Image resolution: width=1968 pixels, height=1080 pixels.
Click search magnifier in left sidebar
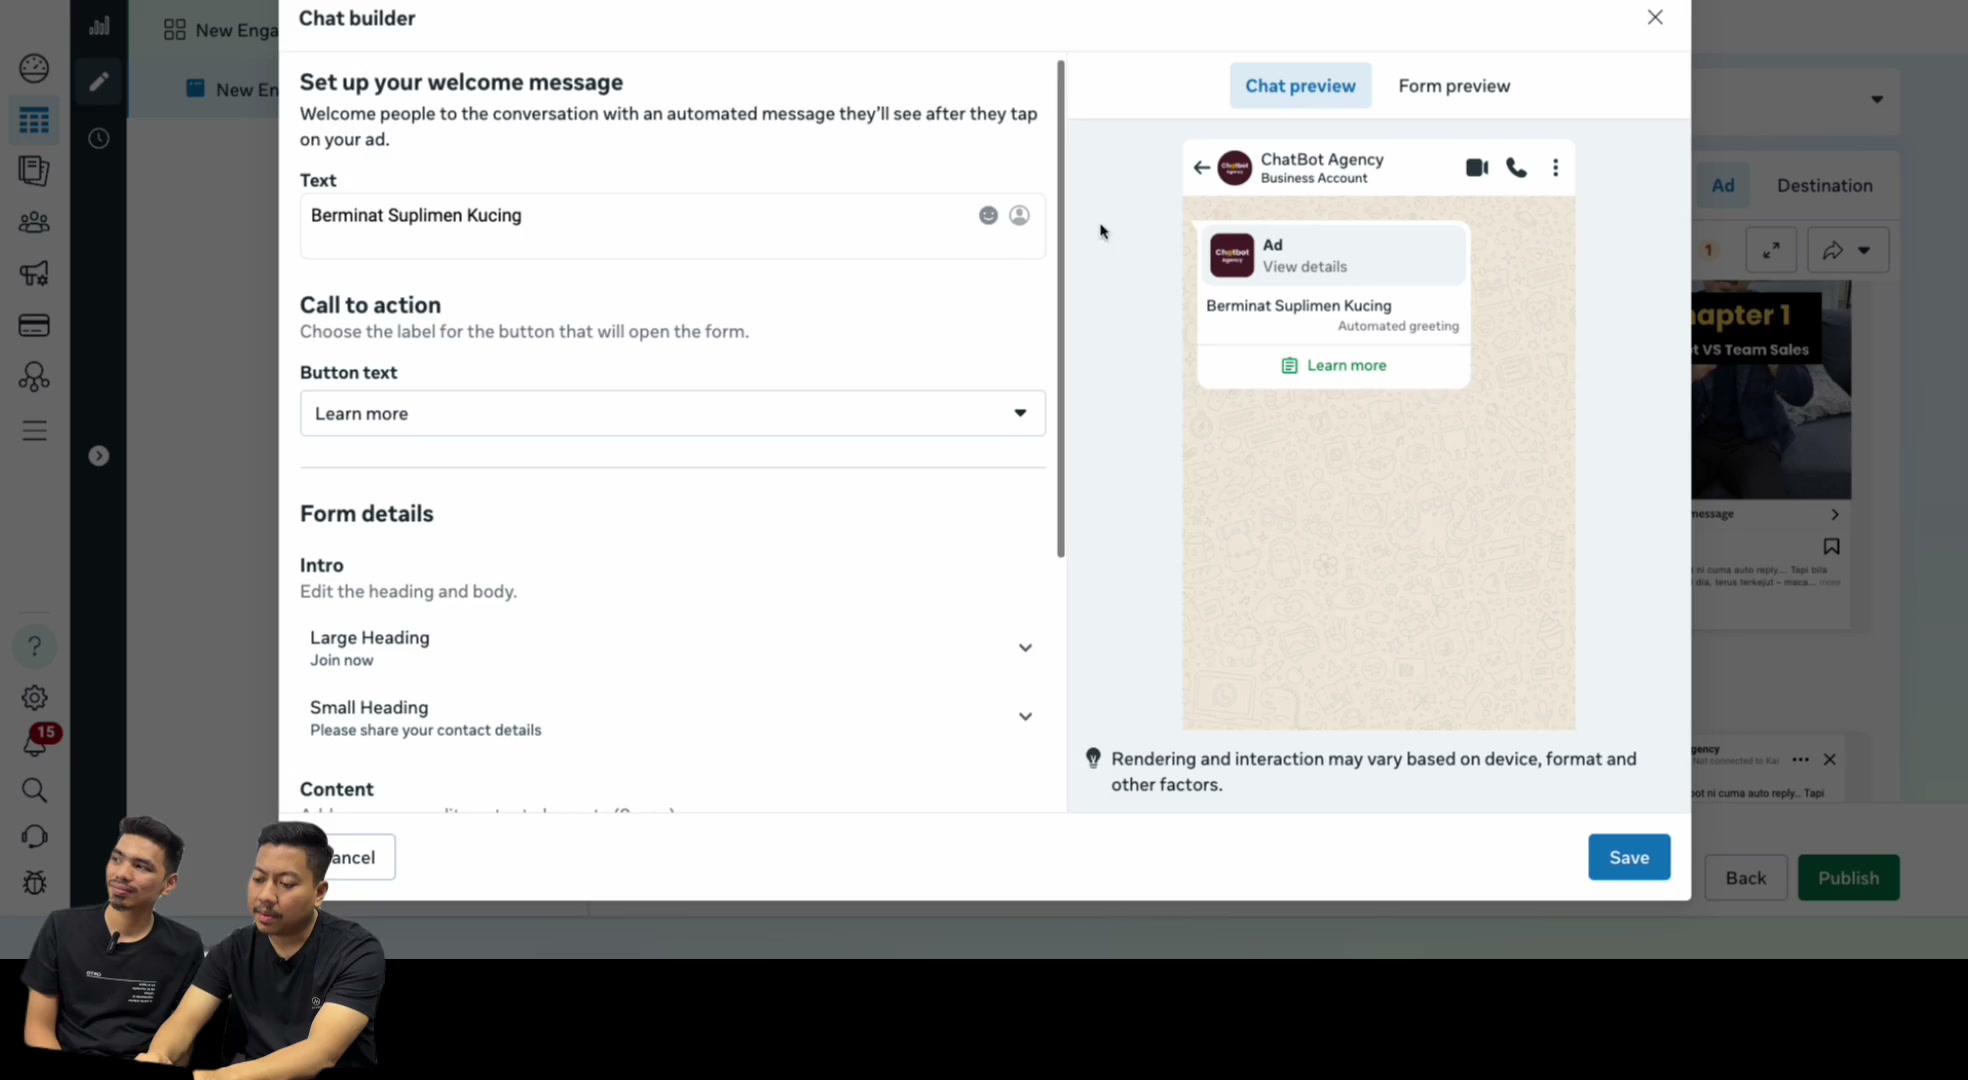click(x=34, y=790)
